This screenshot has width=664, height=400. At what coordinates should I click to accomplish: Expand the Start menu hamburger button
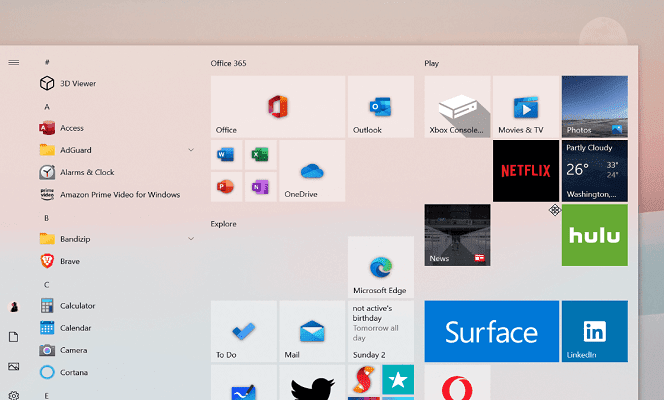pyautogui.click(x=14, y=62)
